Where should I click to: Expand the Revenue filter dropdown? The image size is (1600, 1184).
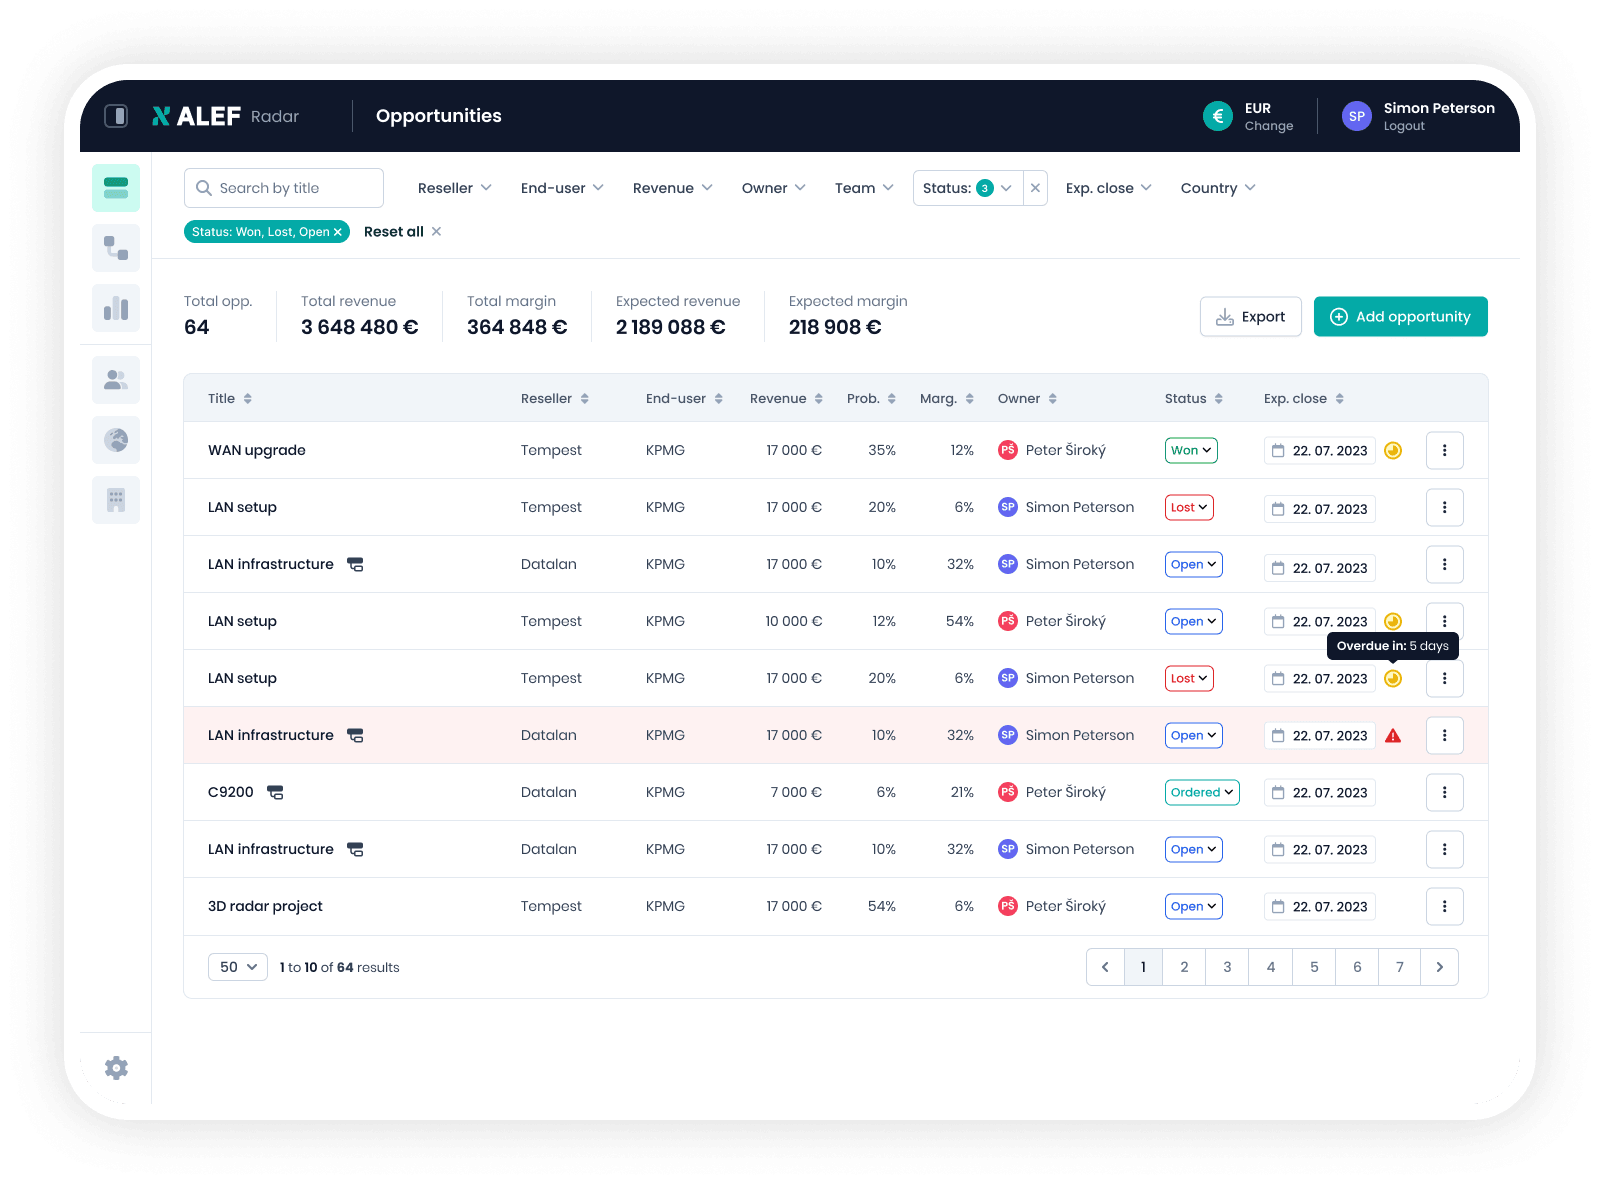[673, 188]
